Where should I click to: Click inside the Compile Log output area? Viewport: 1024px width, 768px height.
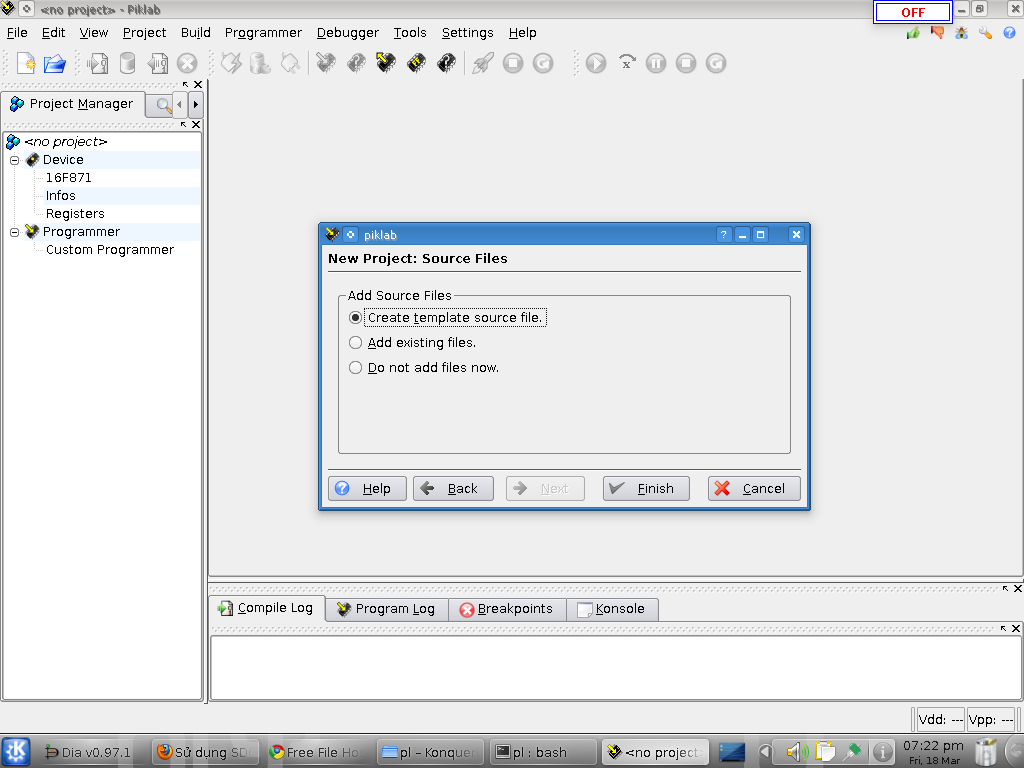pyautogui.click(x=615, y=667)
